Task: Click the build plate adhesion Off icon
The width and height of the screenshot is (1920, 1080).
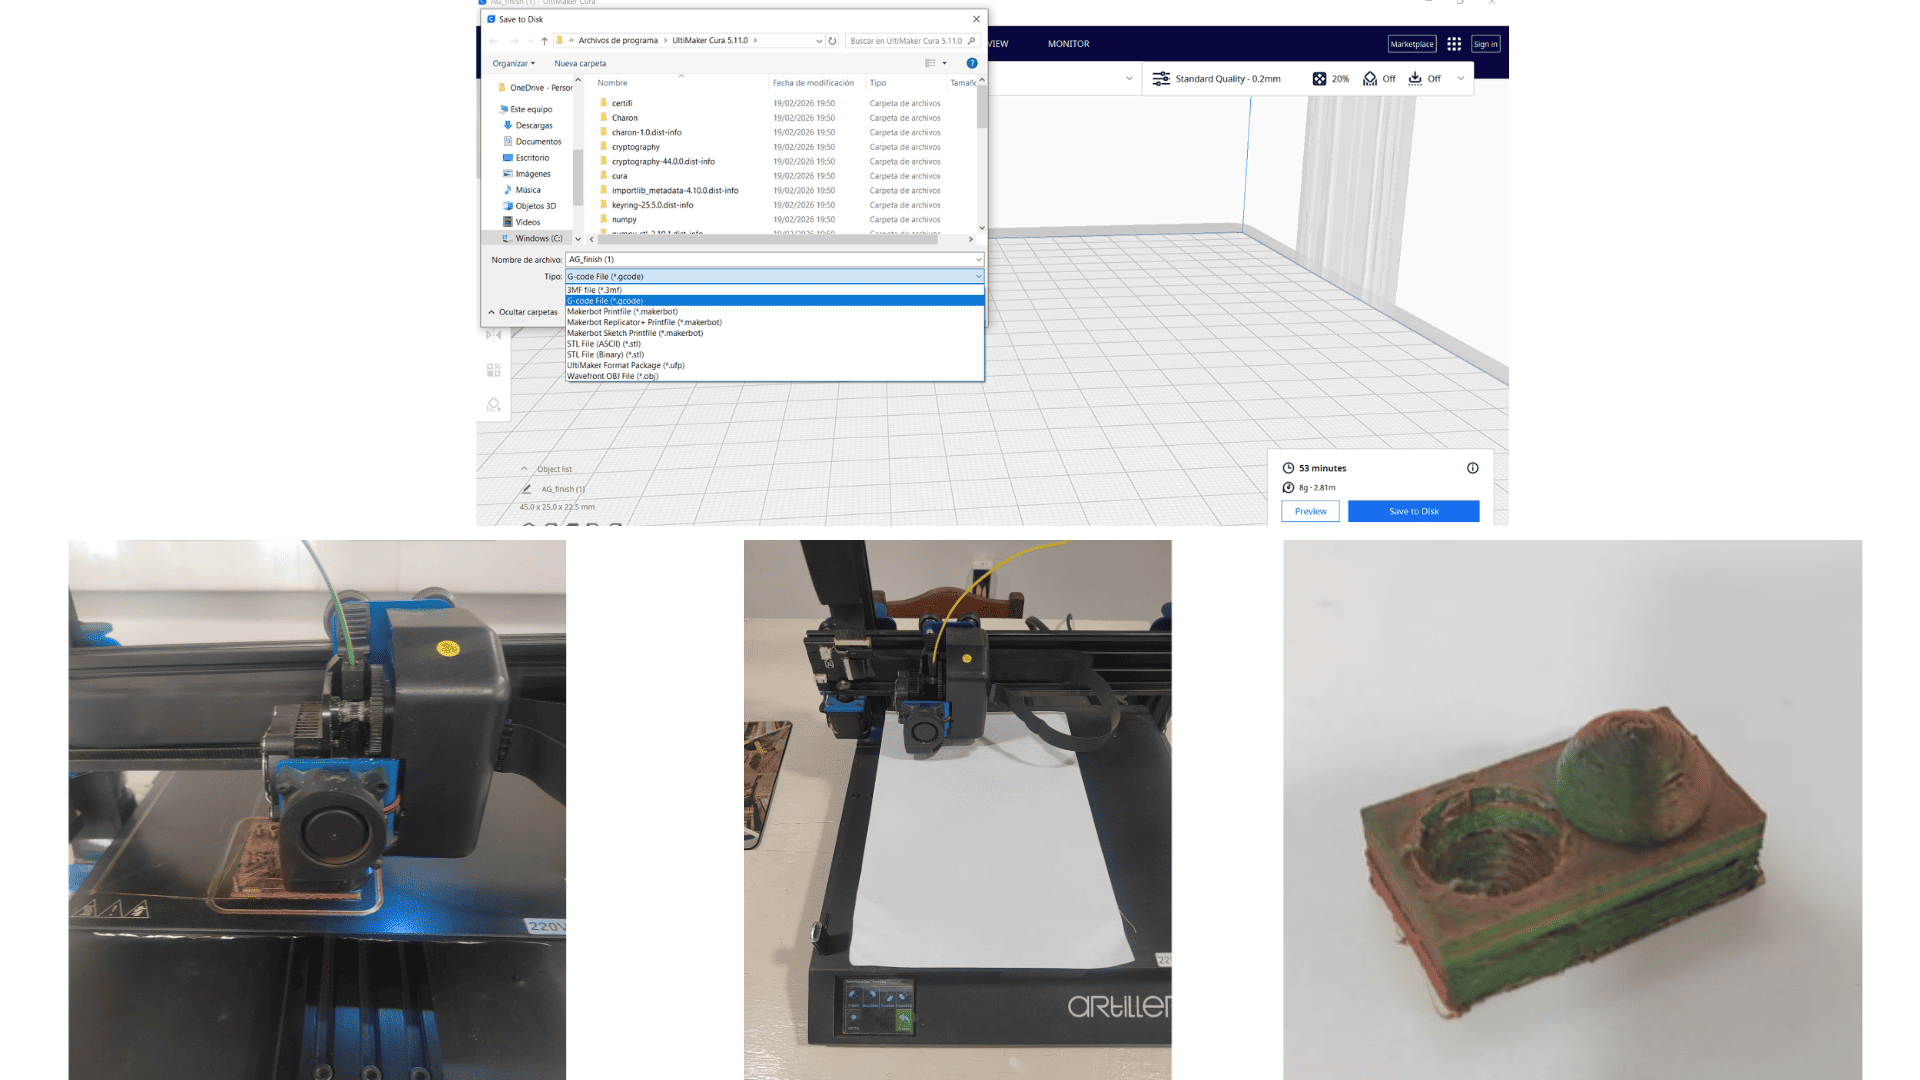Action: (1415, 79)
